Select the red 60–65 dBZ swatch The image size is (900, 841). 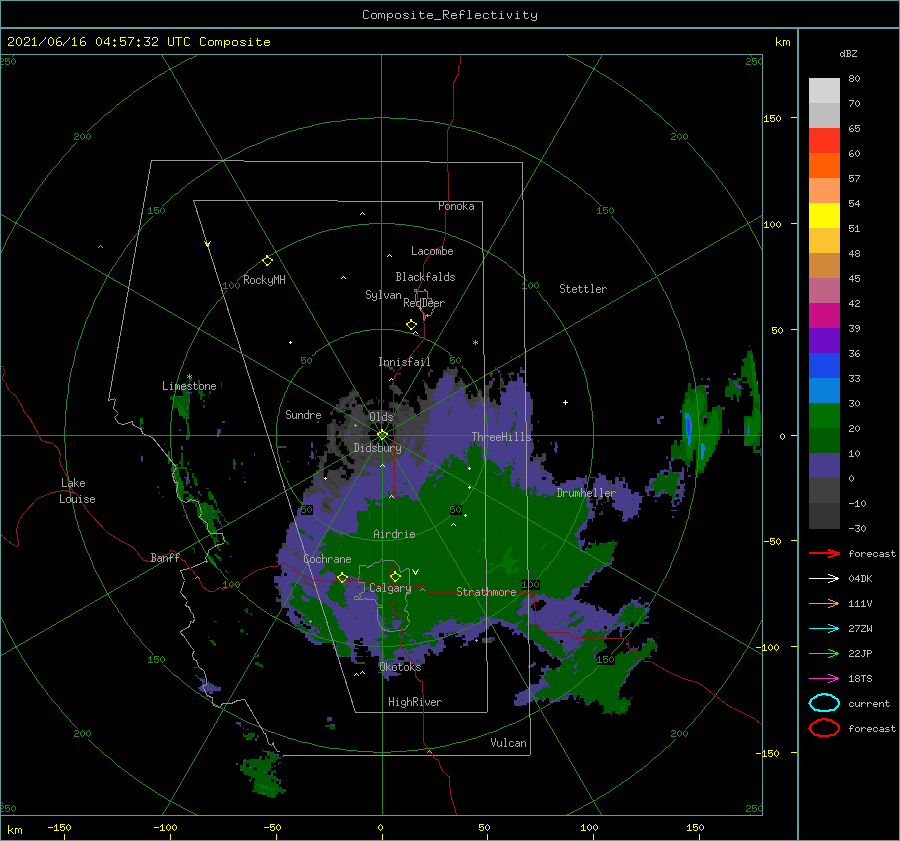click(824, 141)
